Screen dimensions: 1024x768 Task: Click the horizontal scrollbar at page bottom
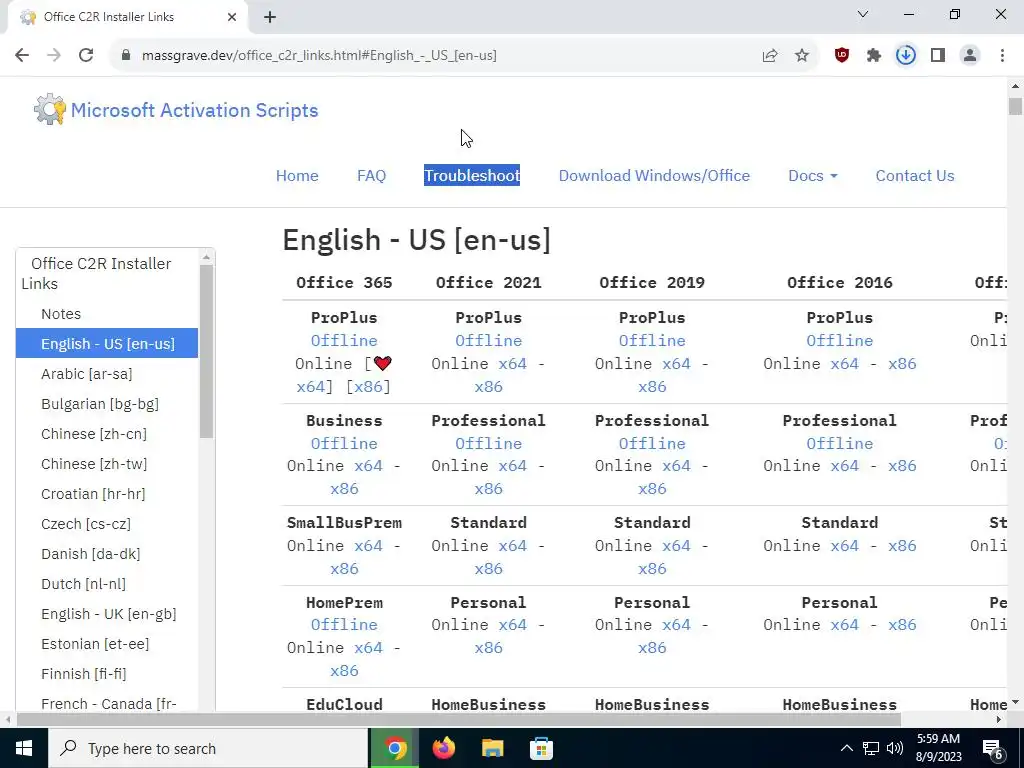pos(458,719)
